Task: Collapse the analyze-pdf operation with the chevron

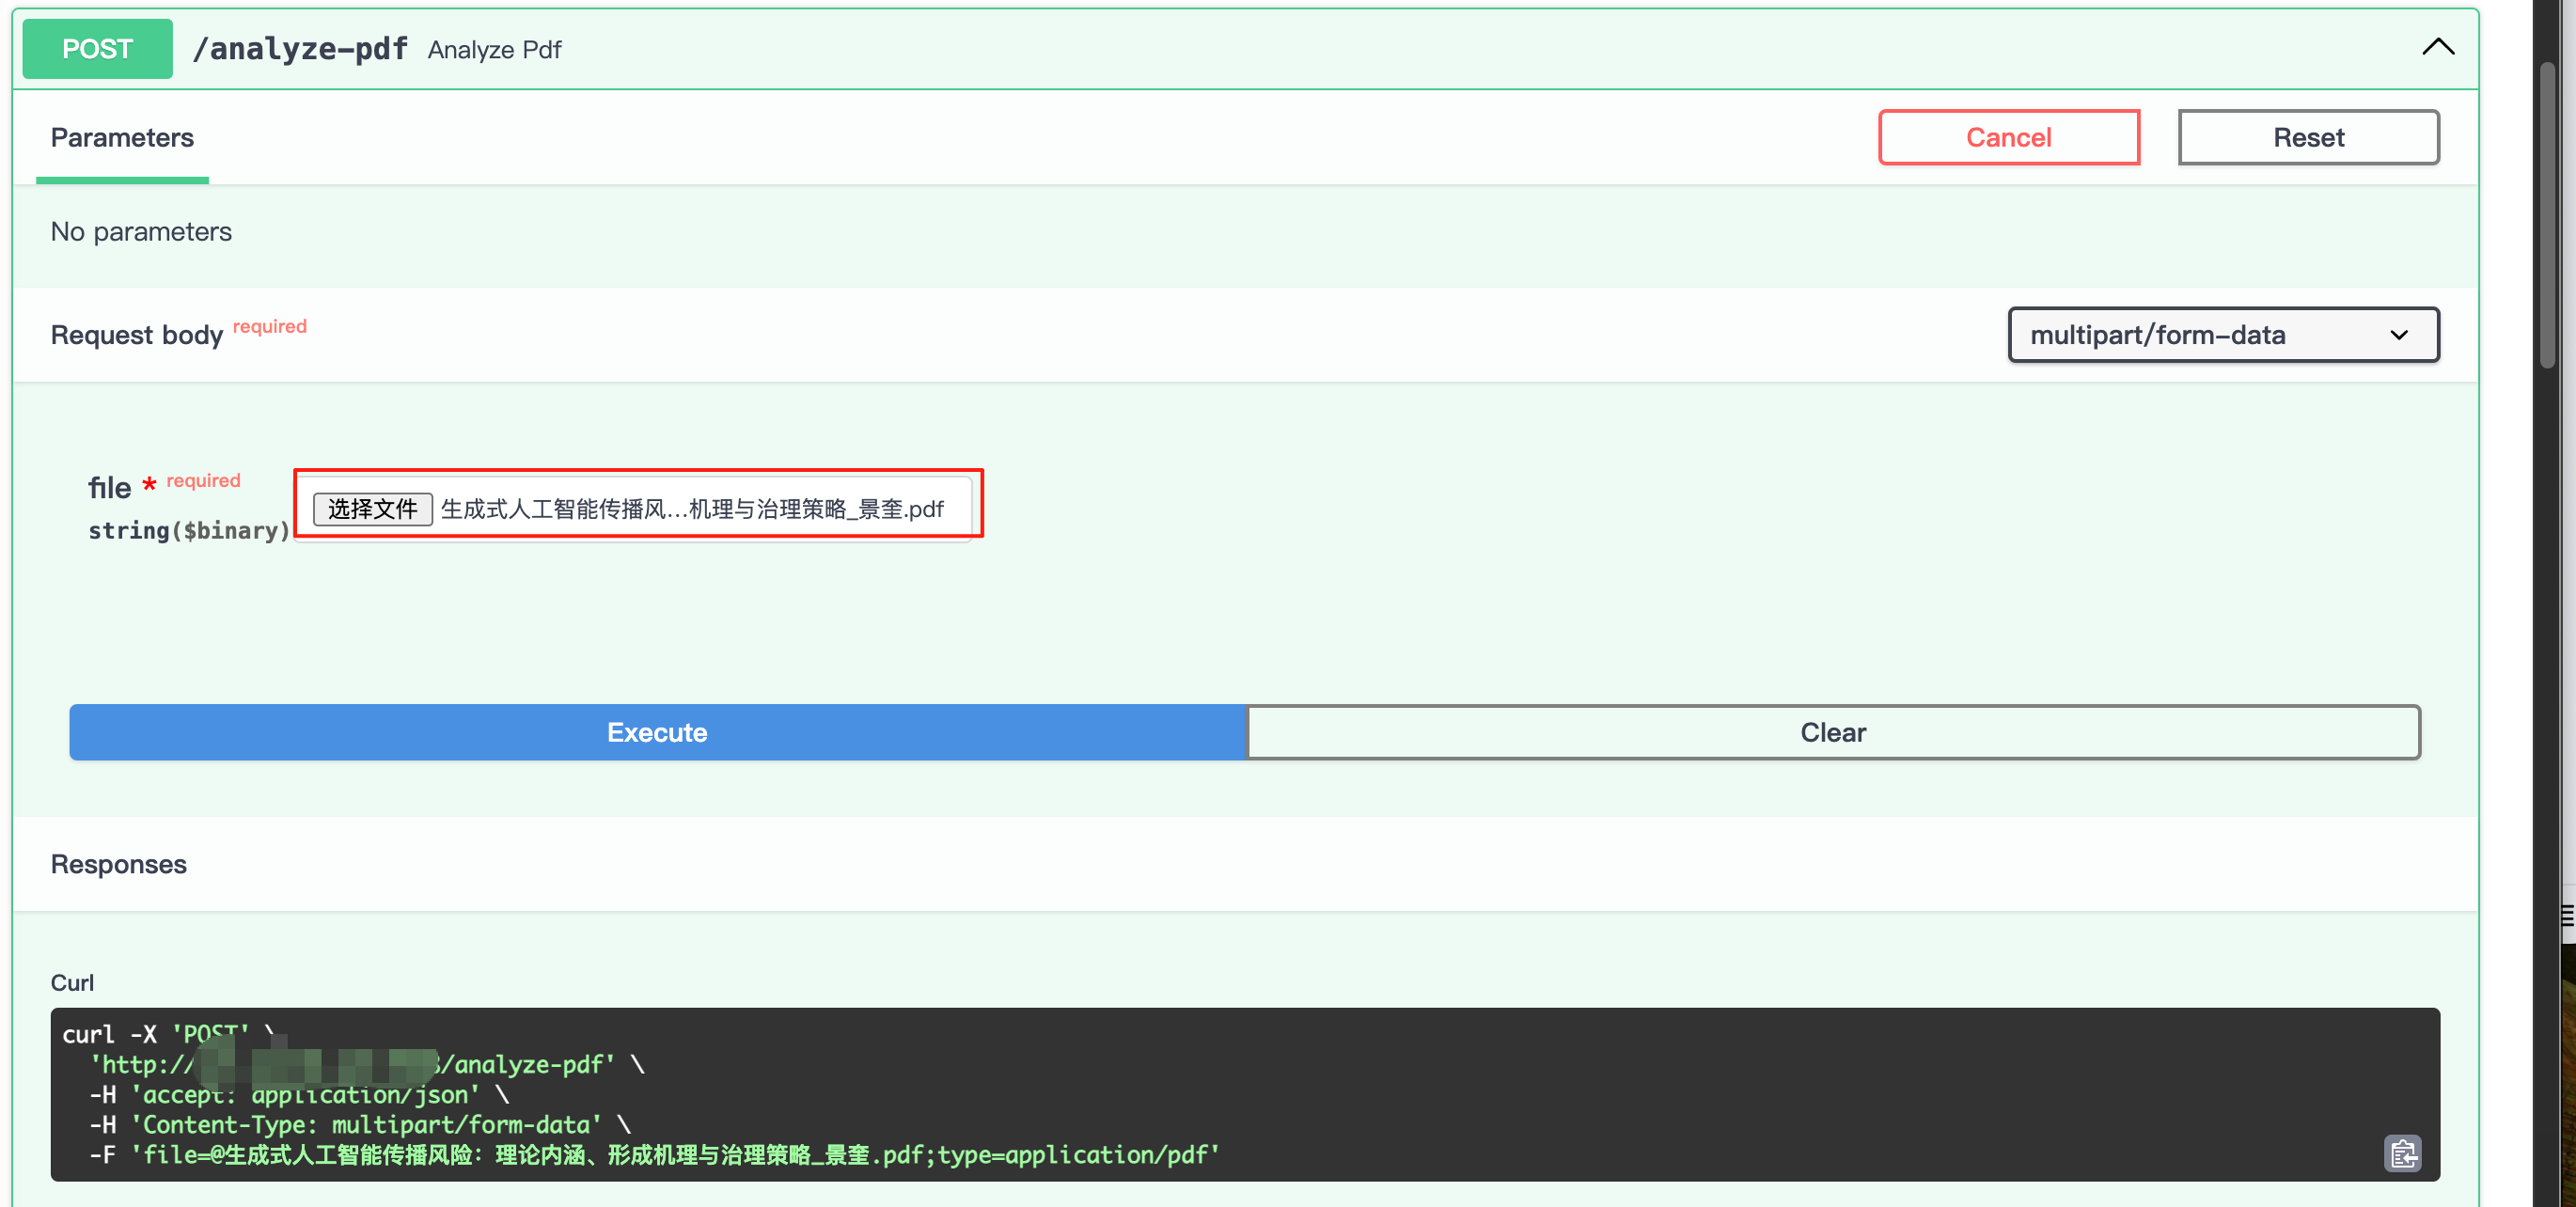Action: (2437, 47)
